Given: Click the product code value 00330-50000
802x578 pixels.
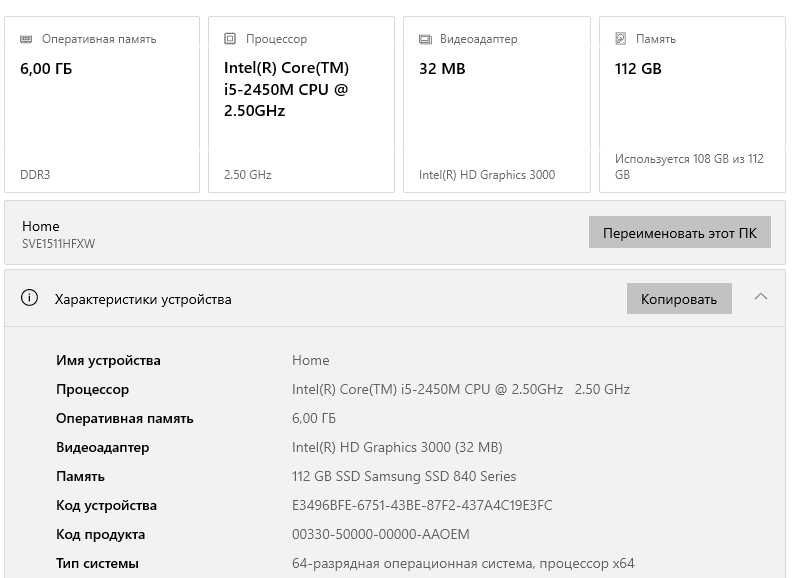Looking at the screenshot, I should click(380, 534).
